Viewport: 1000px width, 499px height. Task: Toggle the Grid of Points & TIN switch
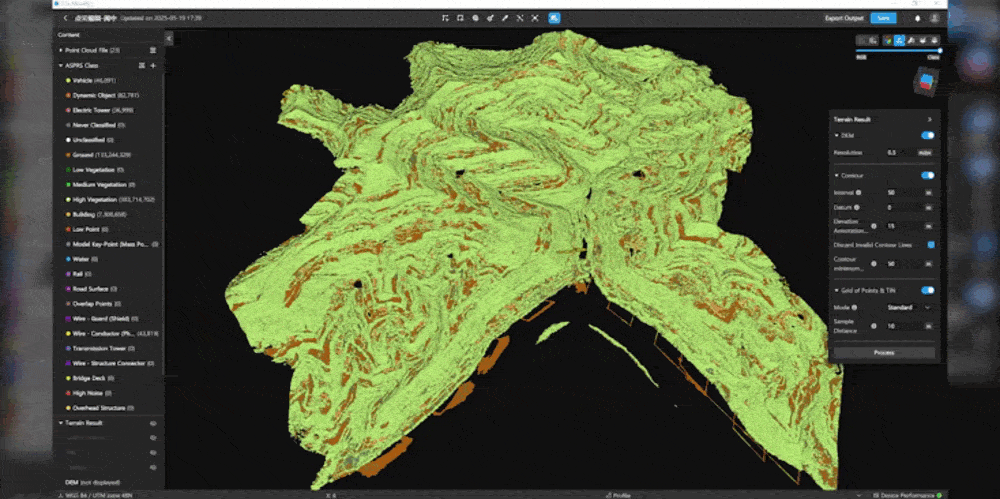(928, 290)
